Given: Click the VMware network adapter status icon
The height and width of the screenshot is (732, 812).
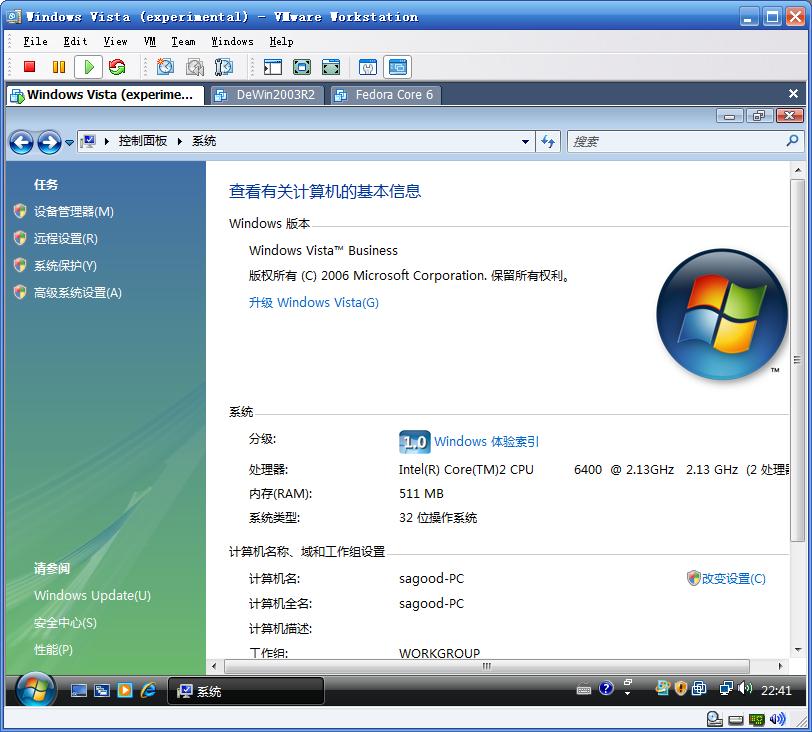Looking at the screenshot, I should point(757,720).
